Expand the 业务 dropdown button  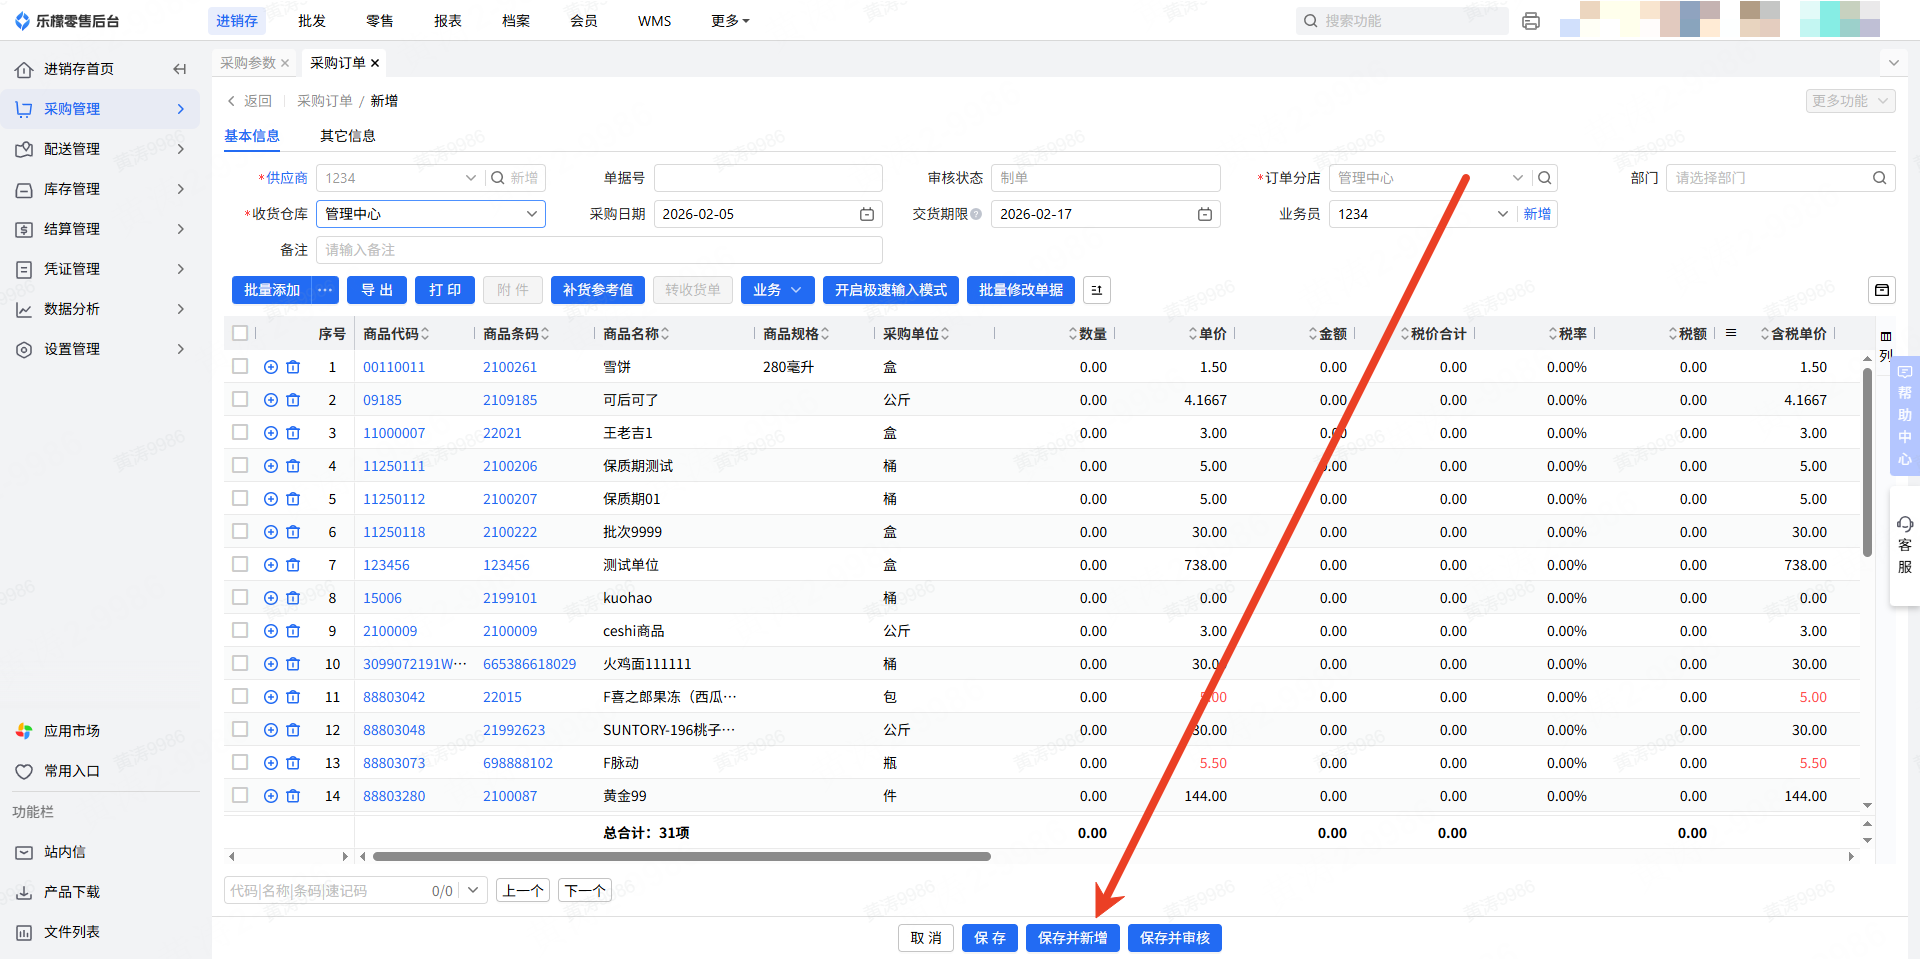point(777,290)
